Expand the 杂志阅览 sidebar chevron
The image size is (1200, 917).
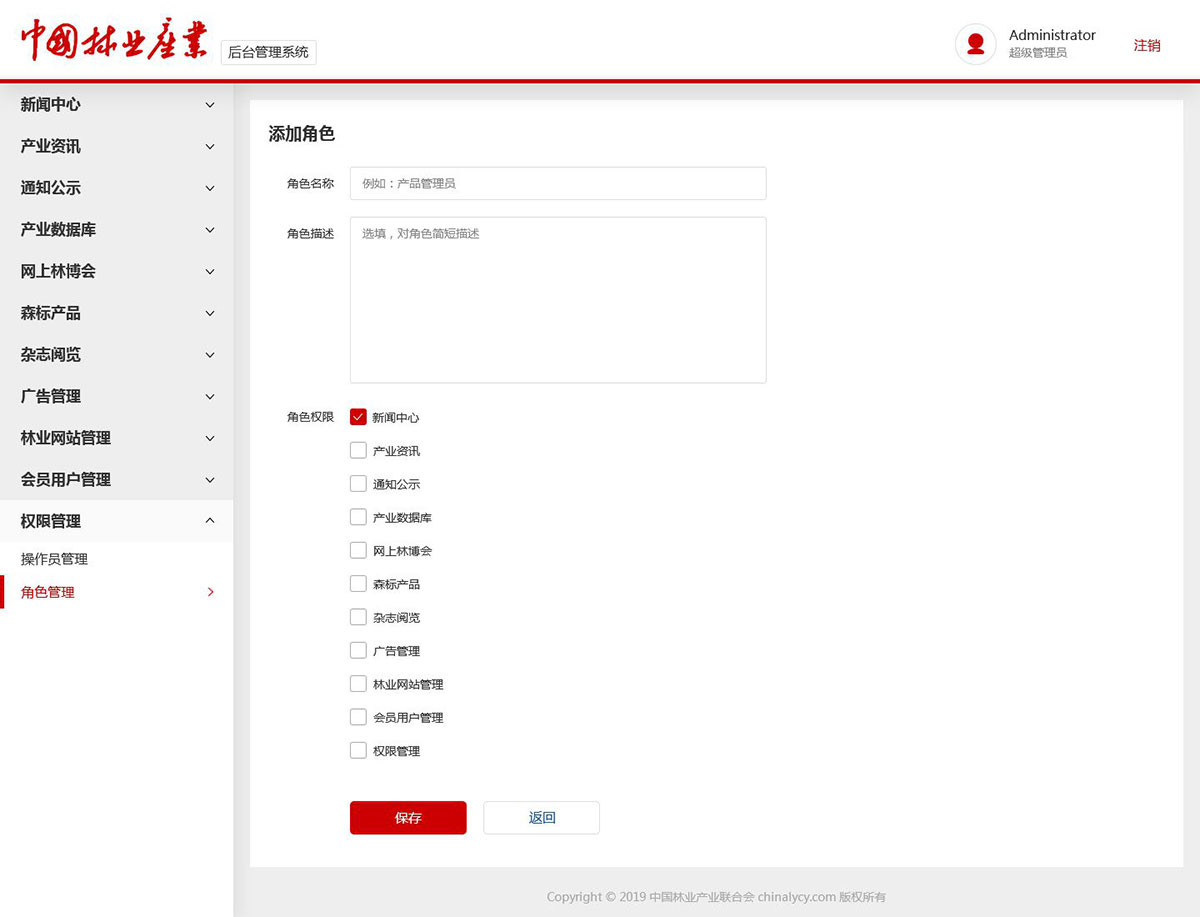[210, 355]
